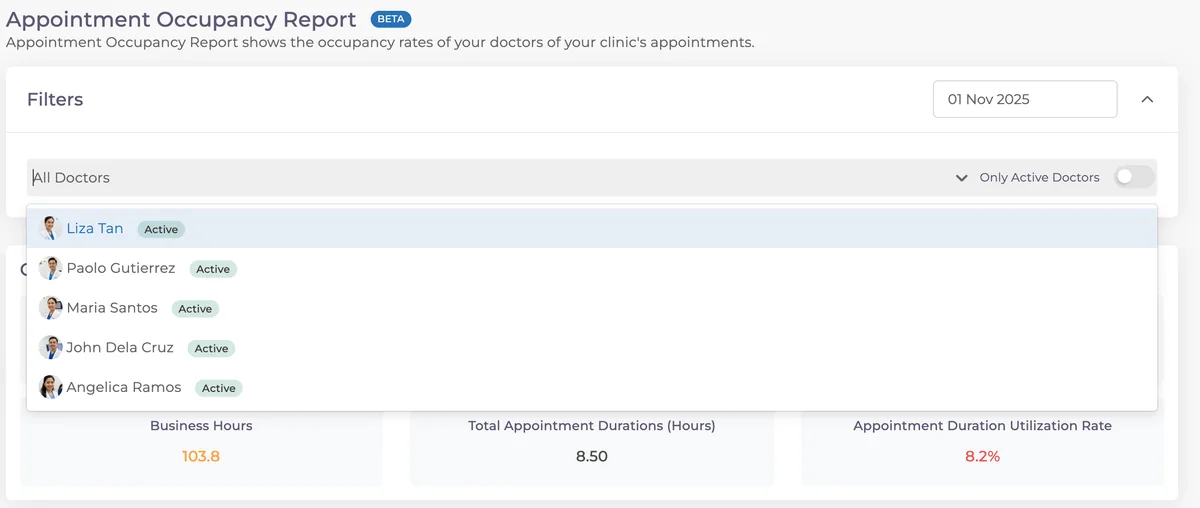
Task: Collapse the Filters panel with the chevron
Action: pyautogui.click(x=1147, y=99)
